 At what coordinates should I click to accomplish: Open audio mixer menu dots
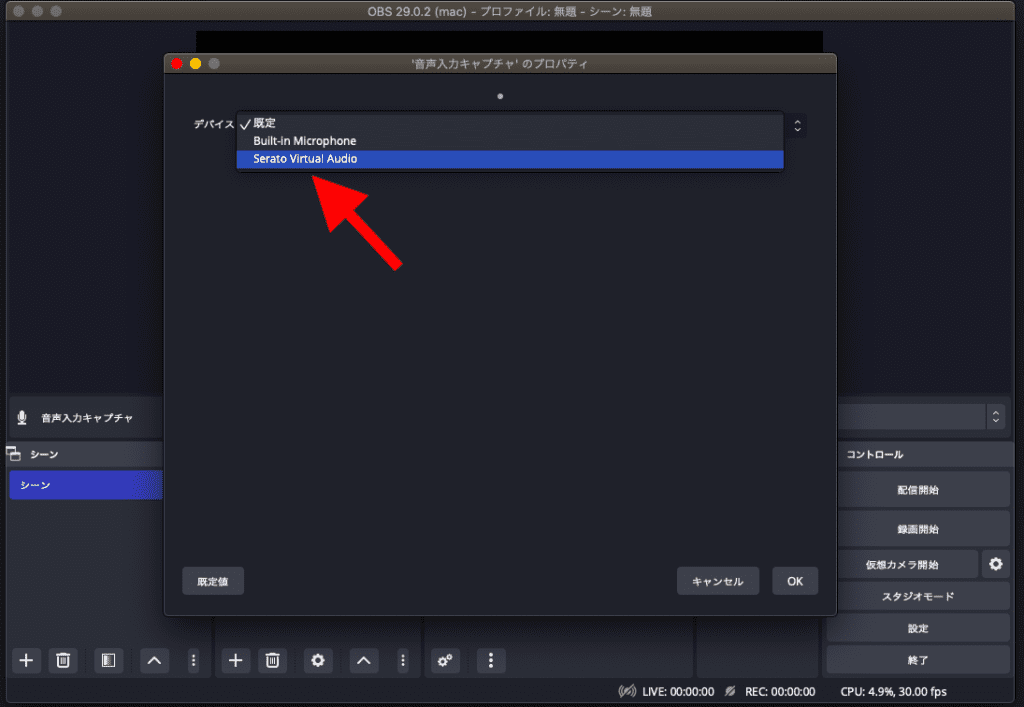pos(491,661)
